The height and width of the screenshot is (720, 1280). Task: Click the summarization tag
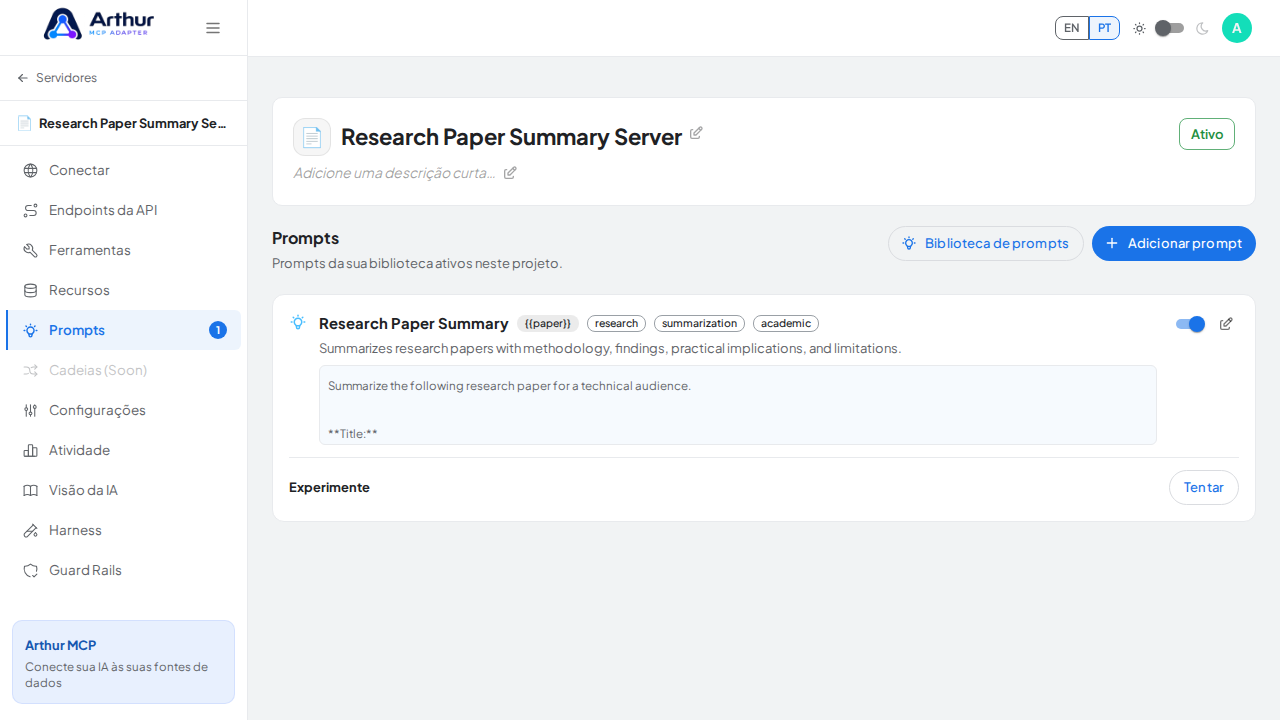[x=699, y=324]
